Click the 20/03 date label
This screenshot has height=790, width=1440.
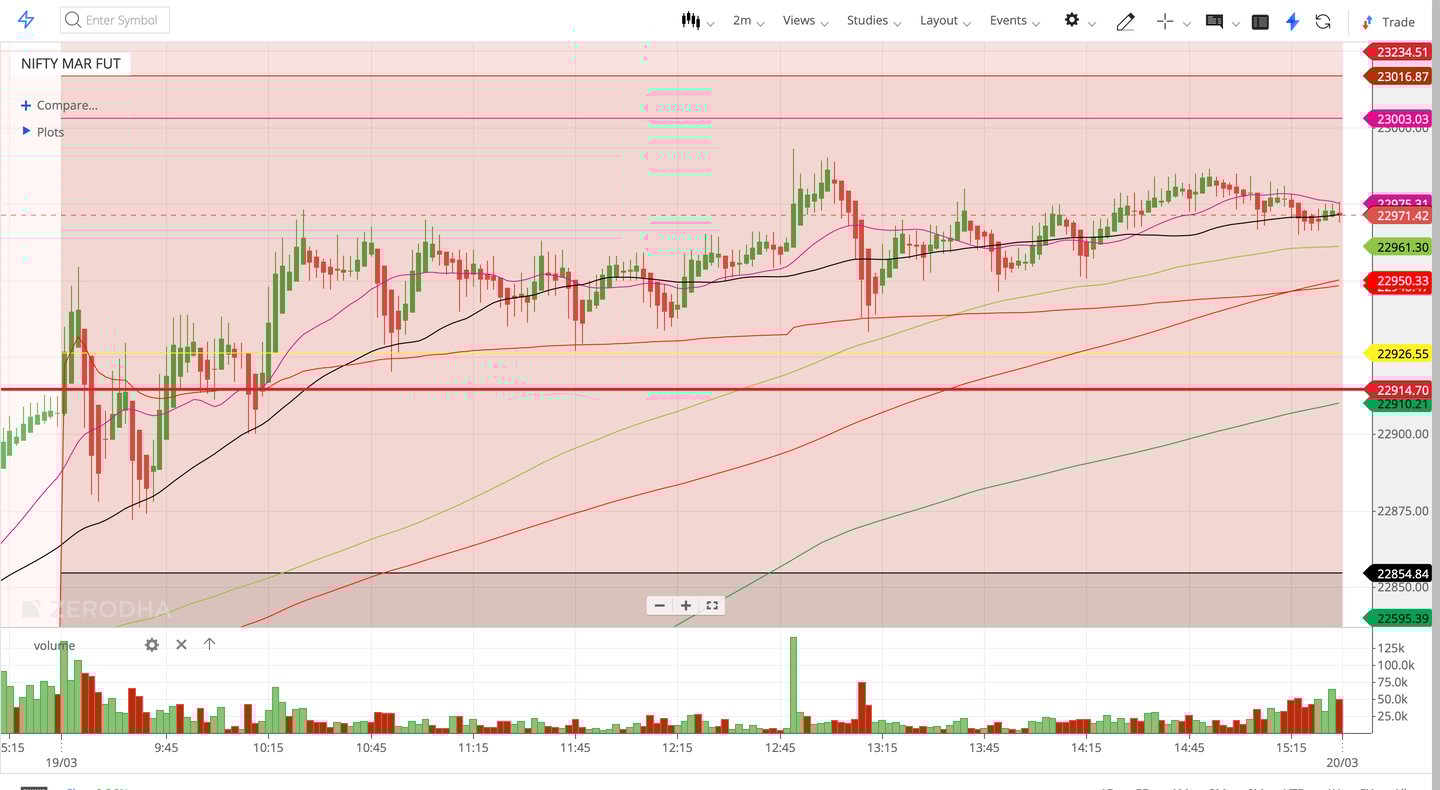(1342, 763)
